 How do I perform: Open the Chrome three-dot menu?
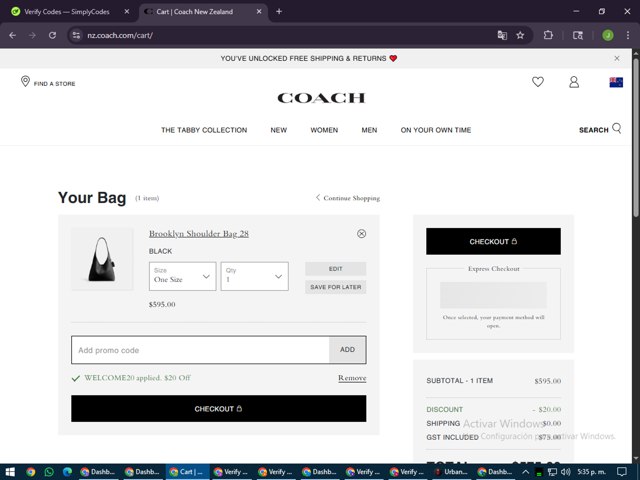click(x=628, y=36)
